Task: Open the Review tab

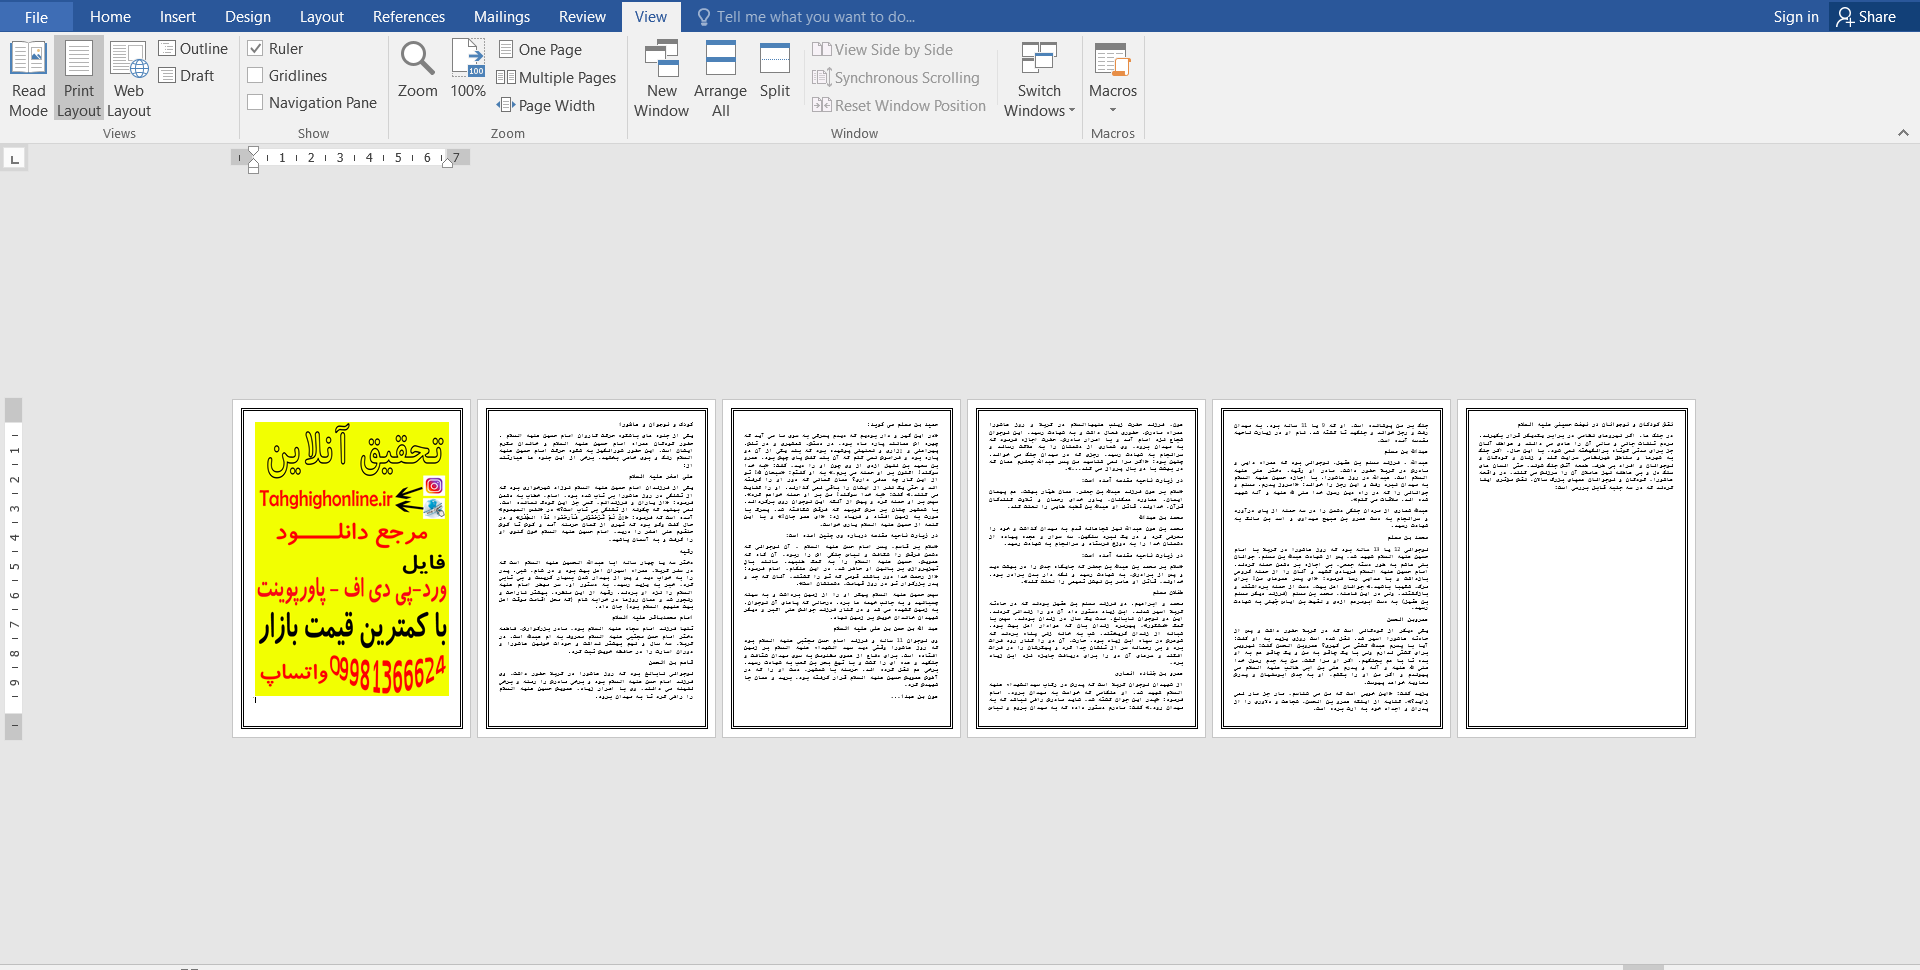Action: (x=582, y=16)
